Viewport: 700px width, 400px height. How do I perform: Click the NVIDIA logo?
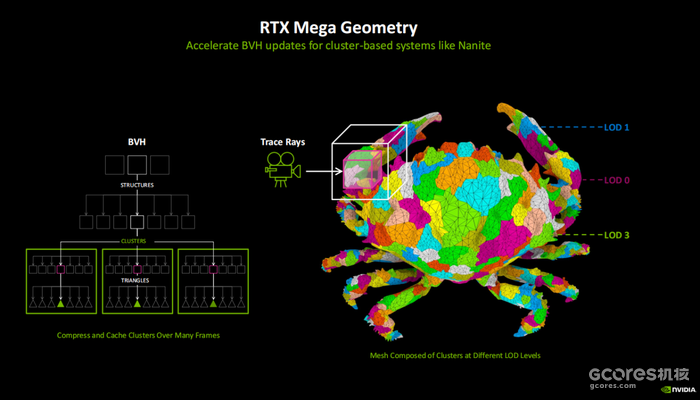(x=678, y=390)
